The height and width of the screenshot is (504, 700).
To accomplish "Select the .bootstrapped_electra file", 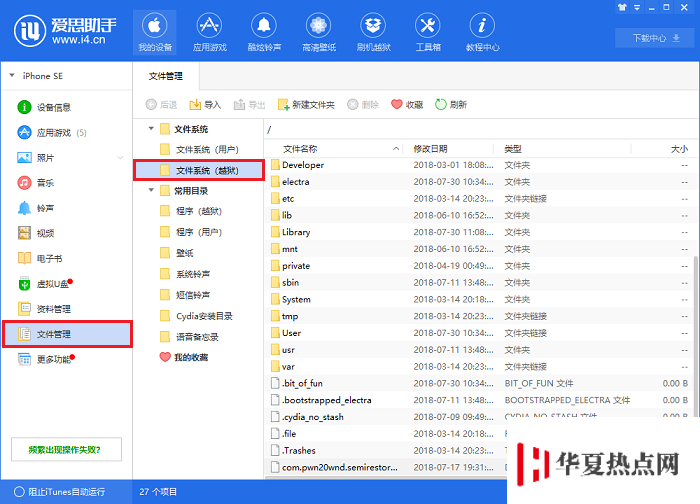I will pyautogui.click(x=479, y=400).
